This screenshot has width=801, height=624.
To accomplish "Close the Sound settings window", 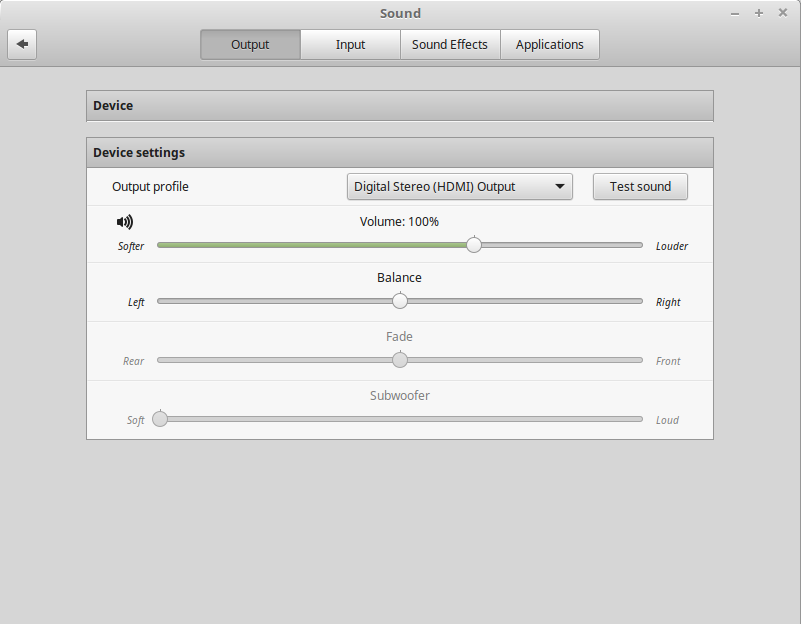I will [782, 13].
